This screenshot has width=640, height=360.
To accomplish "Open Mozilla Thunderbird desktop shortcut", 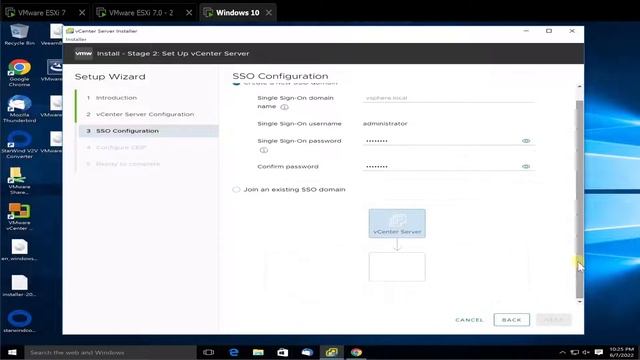I will coord(19,109).
